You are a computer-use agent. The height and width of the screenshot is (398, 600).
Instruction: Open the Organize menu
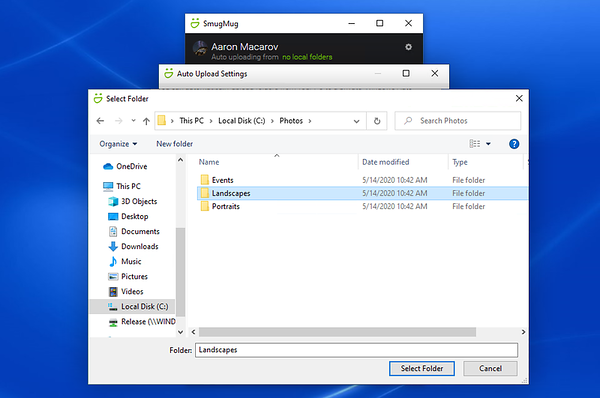coord(118,144)
